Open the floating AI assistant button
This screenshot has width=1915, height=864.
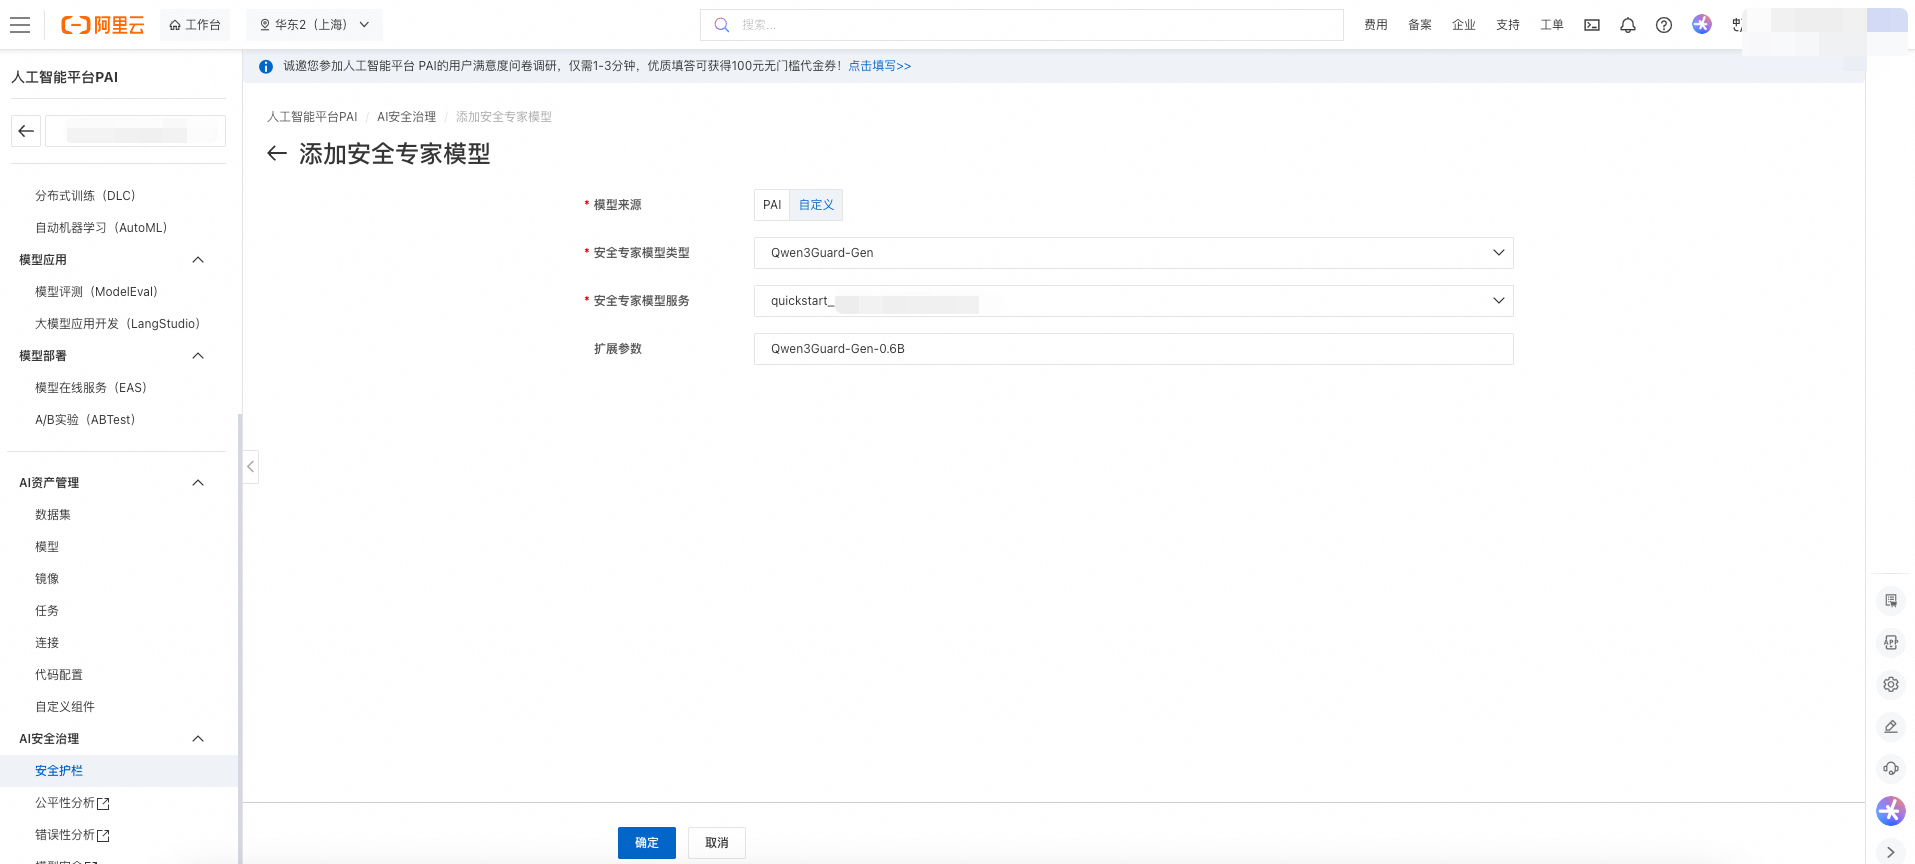click(1891, 811)
